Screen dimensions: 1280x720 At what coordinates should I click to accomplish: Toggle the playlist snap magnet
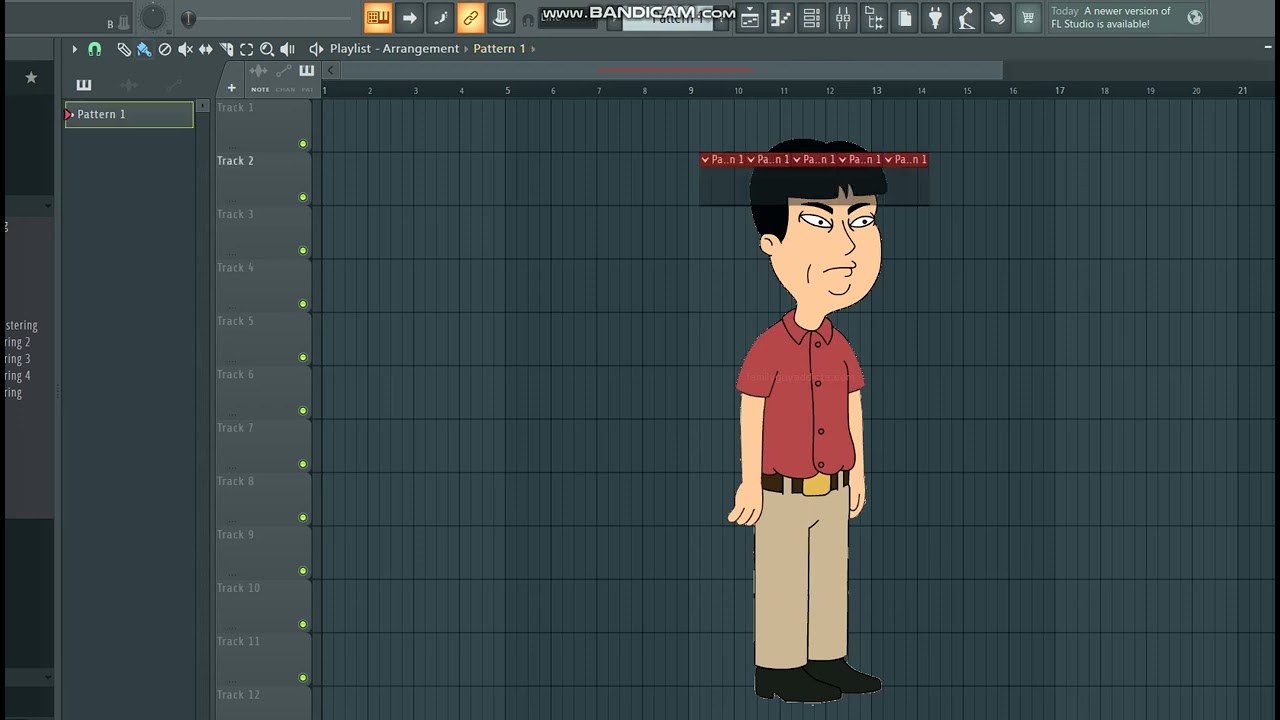click(x=94, y=48)
